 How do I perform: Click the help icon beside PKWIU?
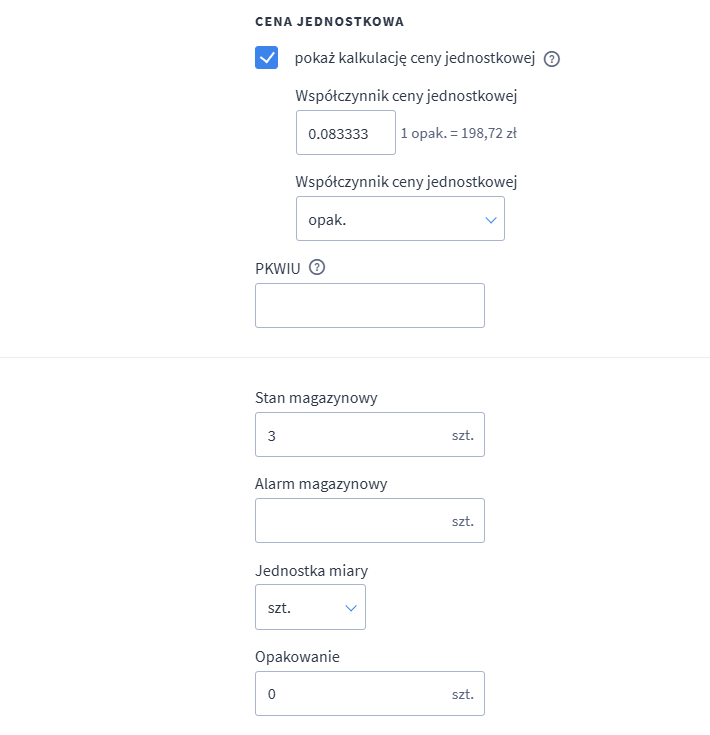click(x=318, y=267)
